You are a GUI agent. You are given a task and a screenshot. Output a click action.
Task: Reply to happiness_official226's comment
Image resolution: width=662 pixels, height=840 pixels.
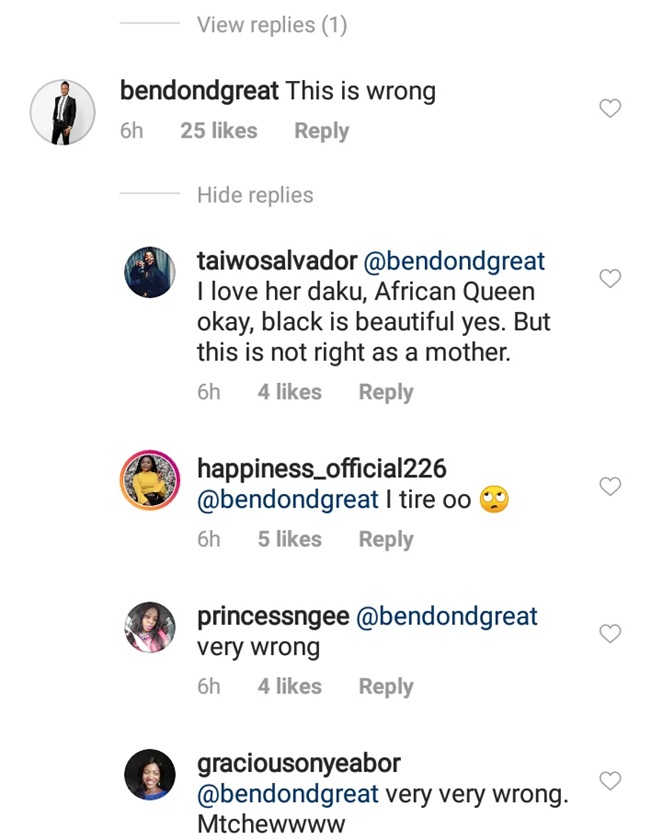coord(385,539)
